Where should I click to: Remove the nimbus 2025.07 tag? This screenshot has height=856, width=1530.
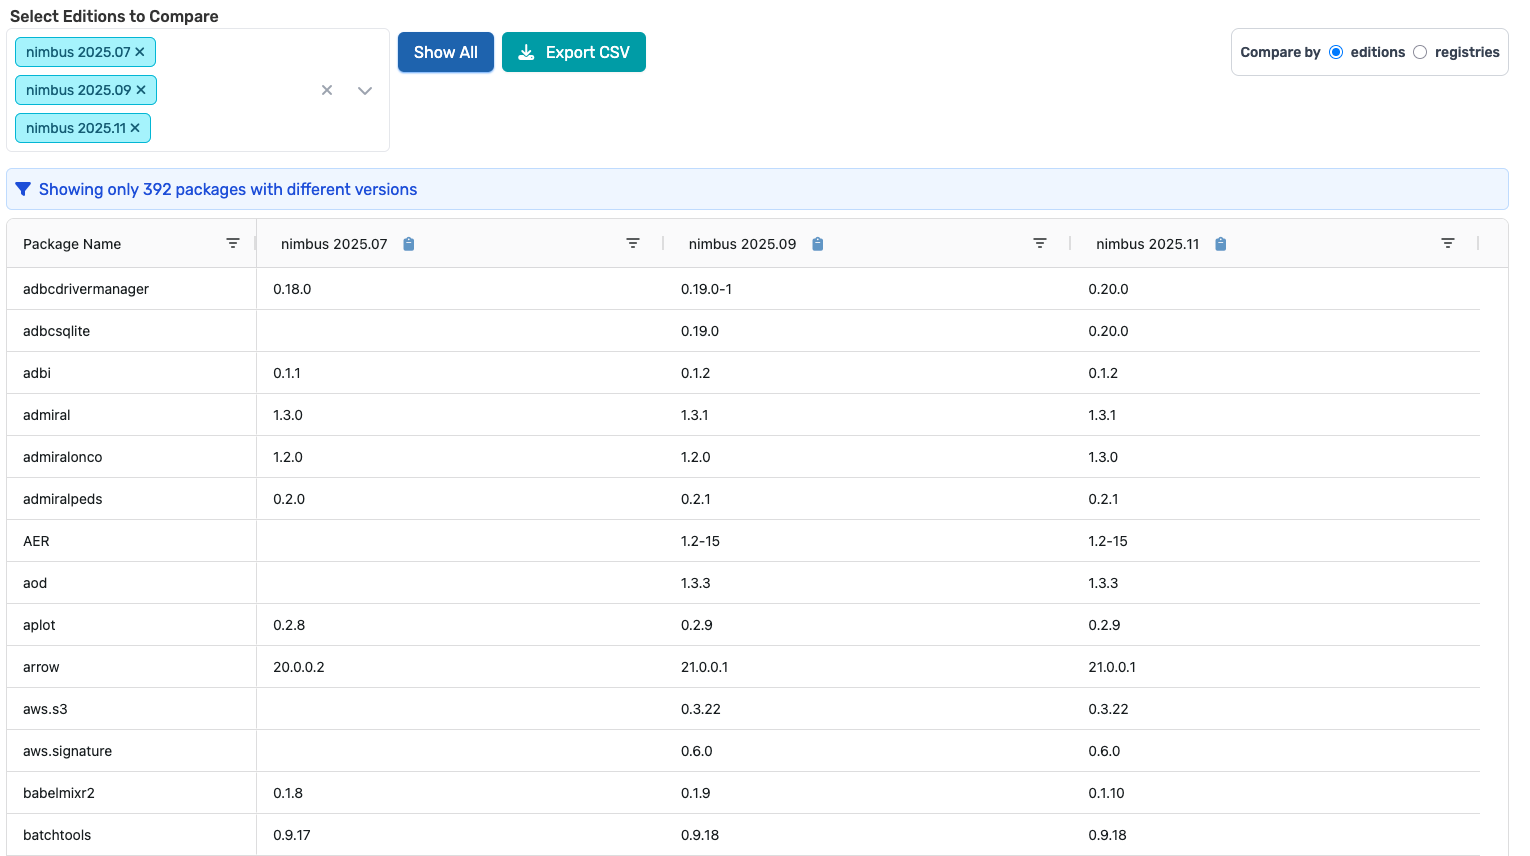pos(140,52)
